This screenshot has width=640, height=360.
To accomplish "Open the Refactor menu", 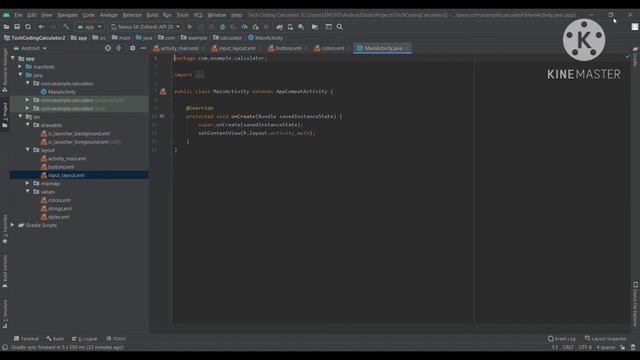I will click(x=132, y=15).
